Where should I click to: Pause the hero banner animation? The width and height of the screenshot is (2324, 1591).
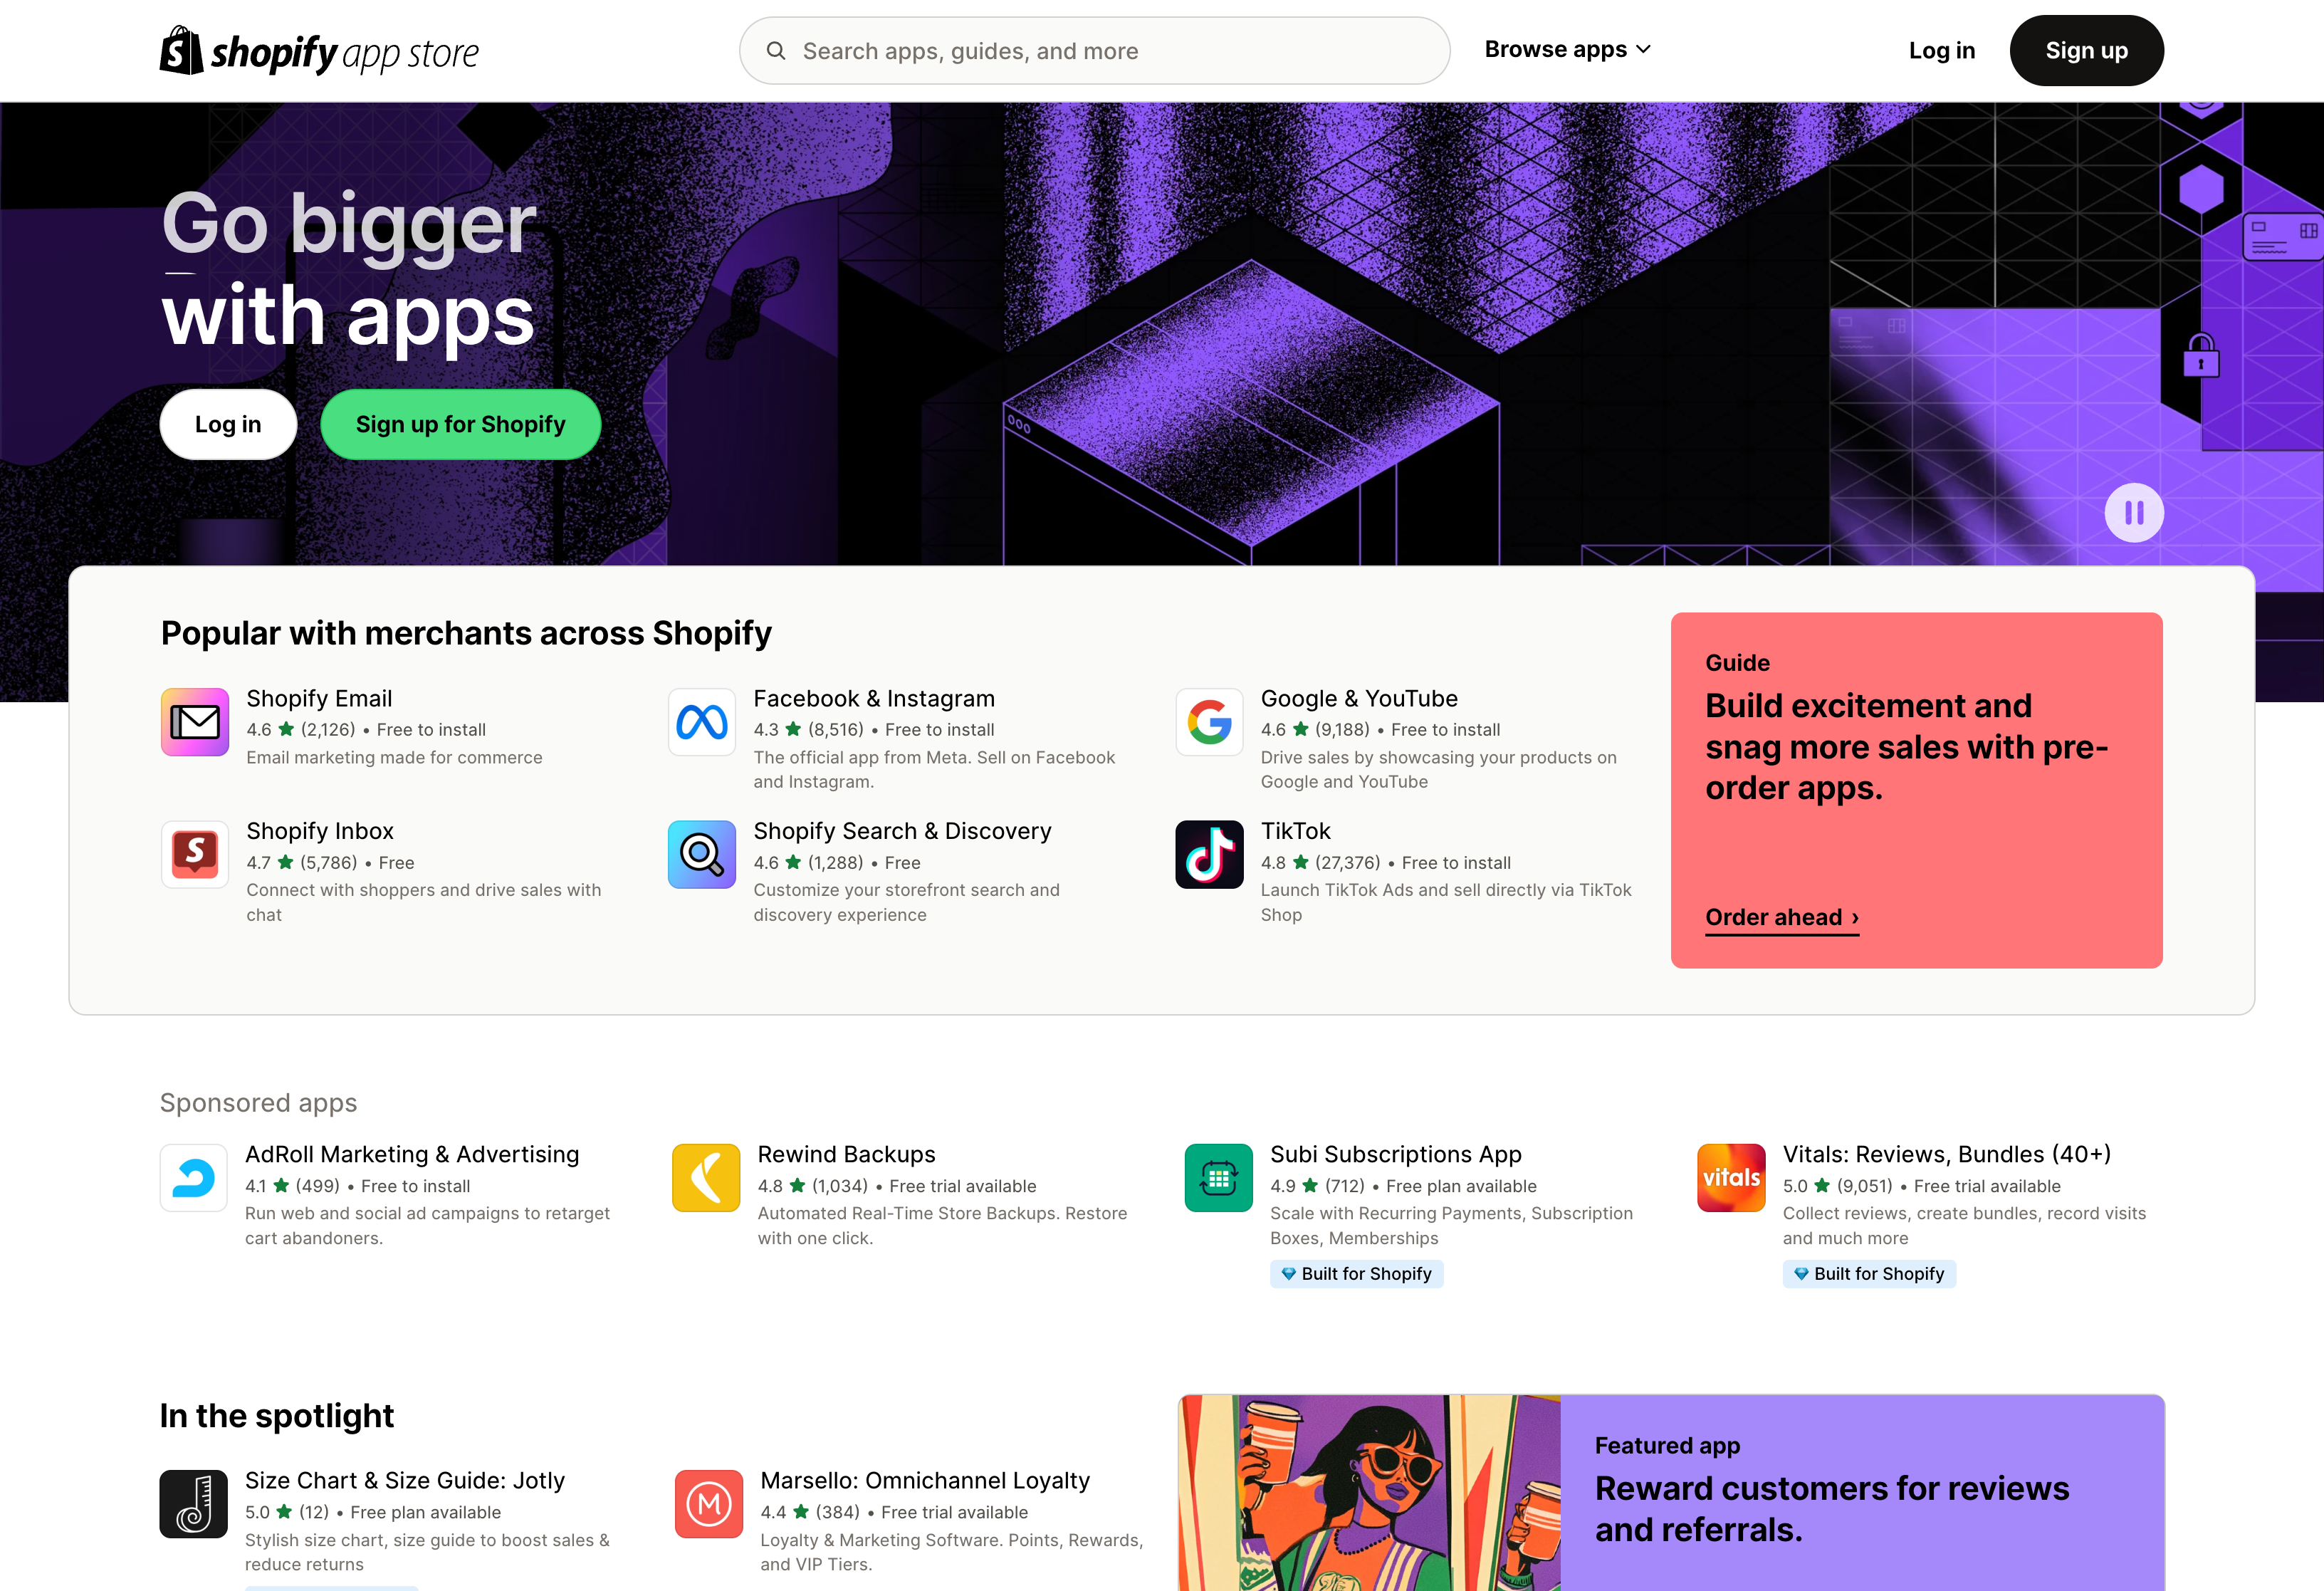2134,513
